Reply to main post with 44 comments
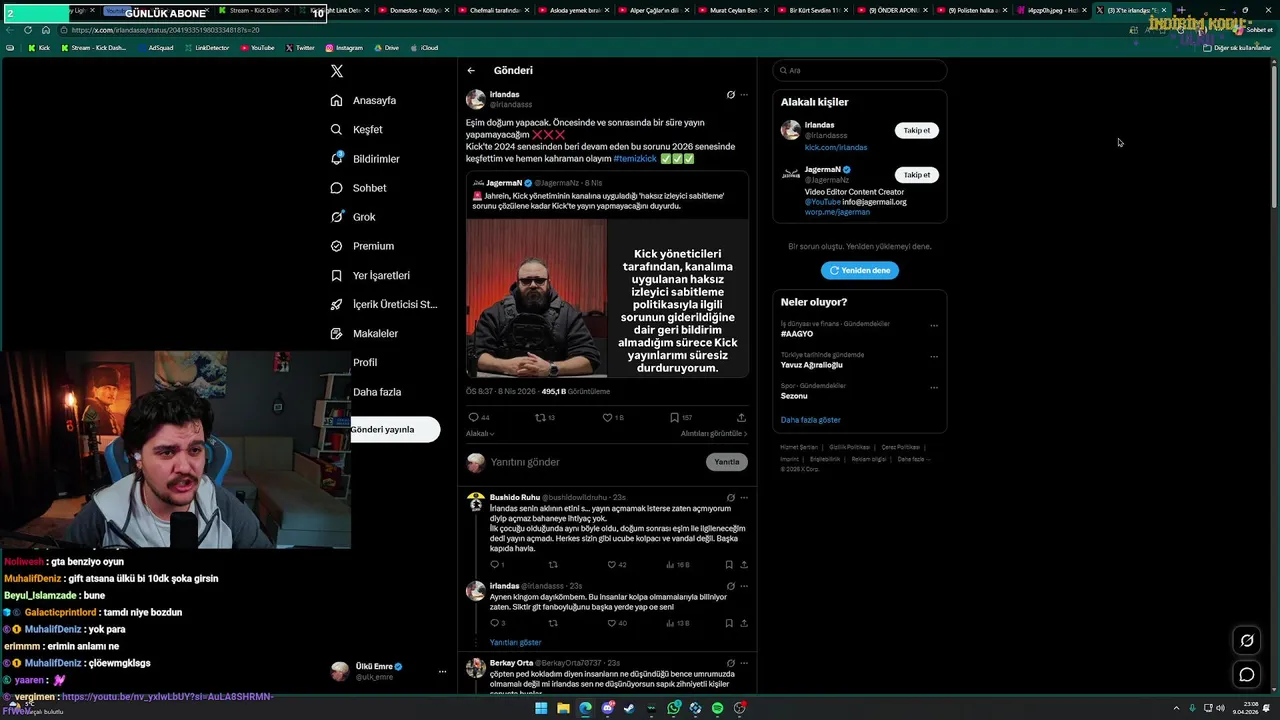 point(479,417)
